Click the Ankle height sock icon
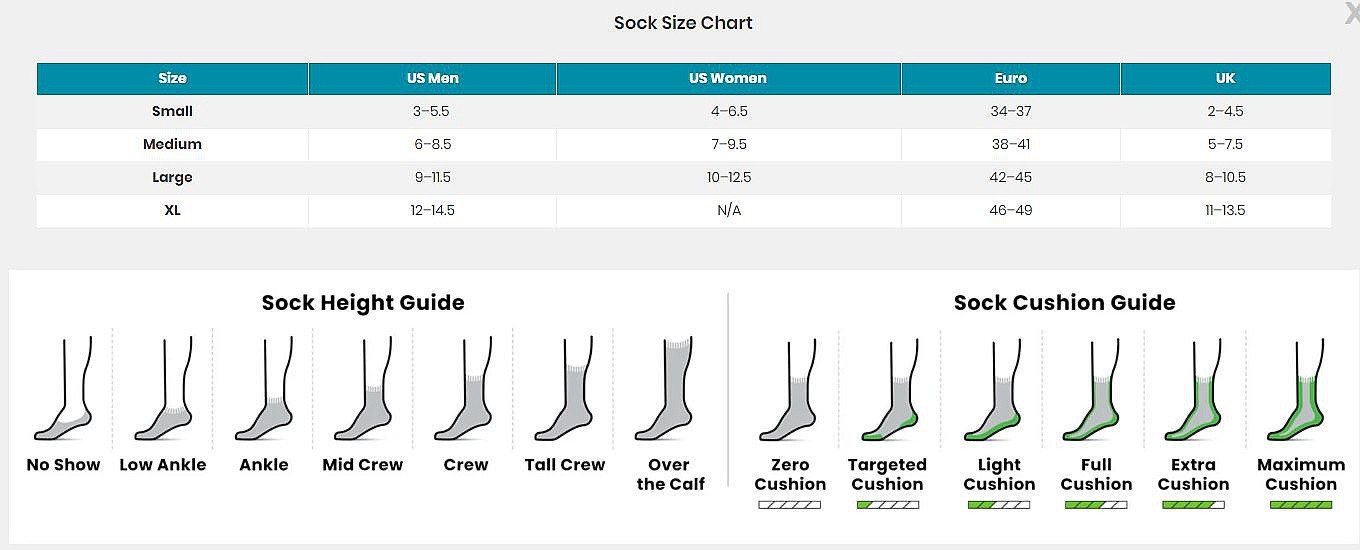Image resolution: width=1360 pixels, height=550 pixels. pyautogui.click(x=264, y=389)
